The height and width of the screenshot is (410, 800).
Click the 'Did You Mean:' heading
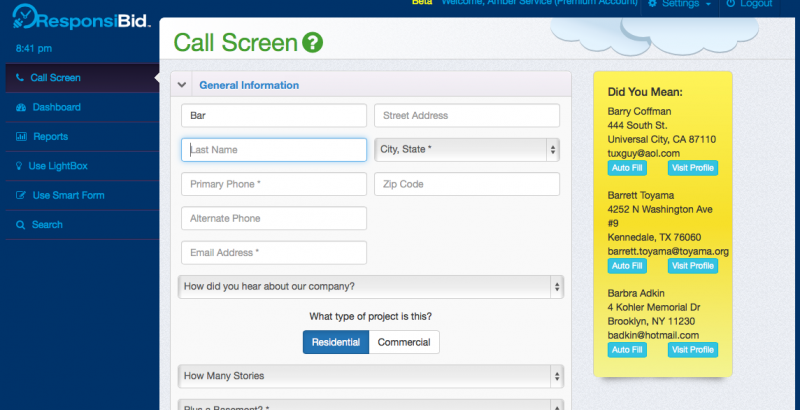click(x=645, y=92)
